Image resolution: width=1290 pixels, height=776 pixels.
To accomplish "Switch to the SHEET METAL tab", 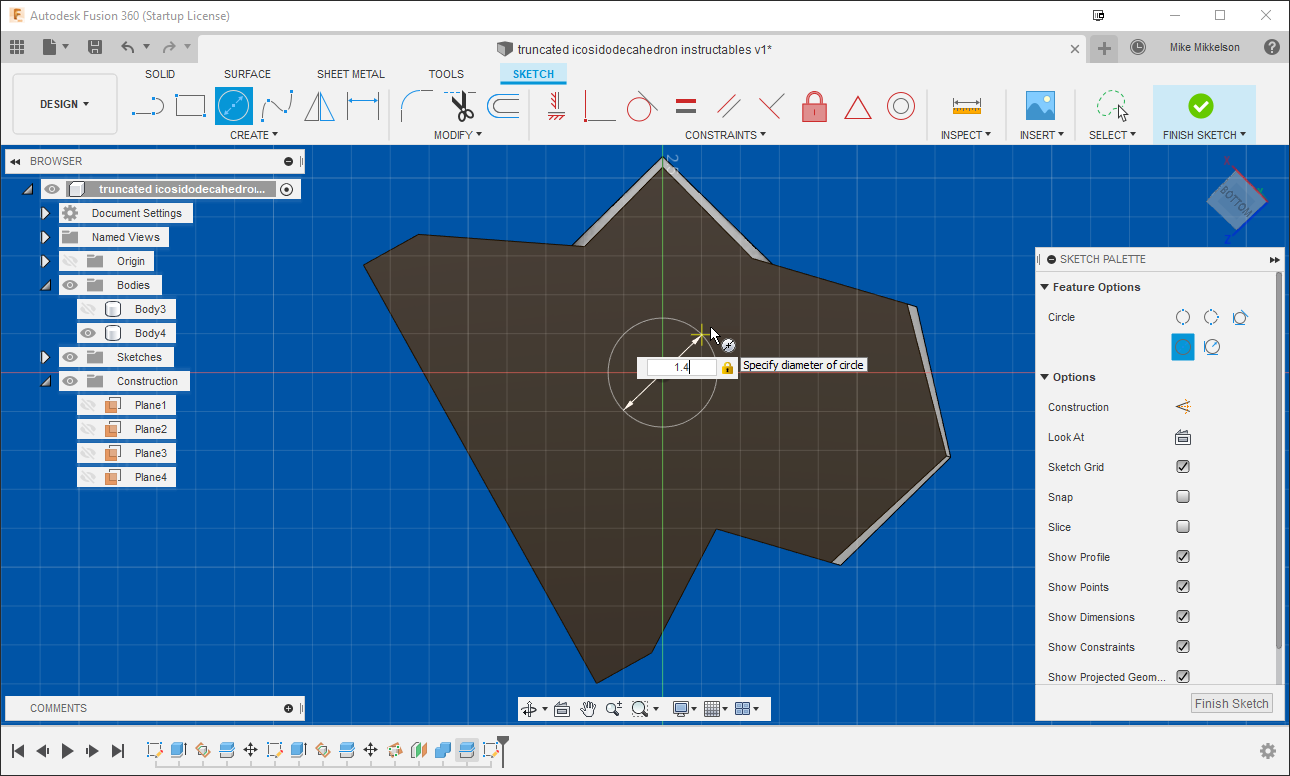I will 351,73.
